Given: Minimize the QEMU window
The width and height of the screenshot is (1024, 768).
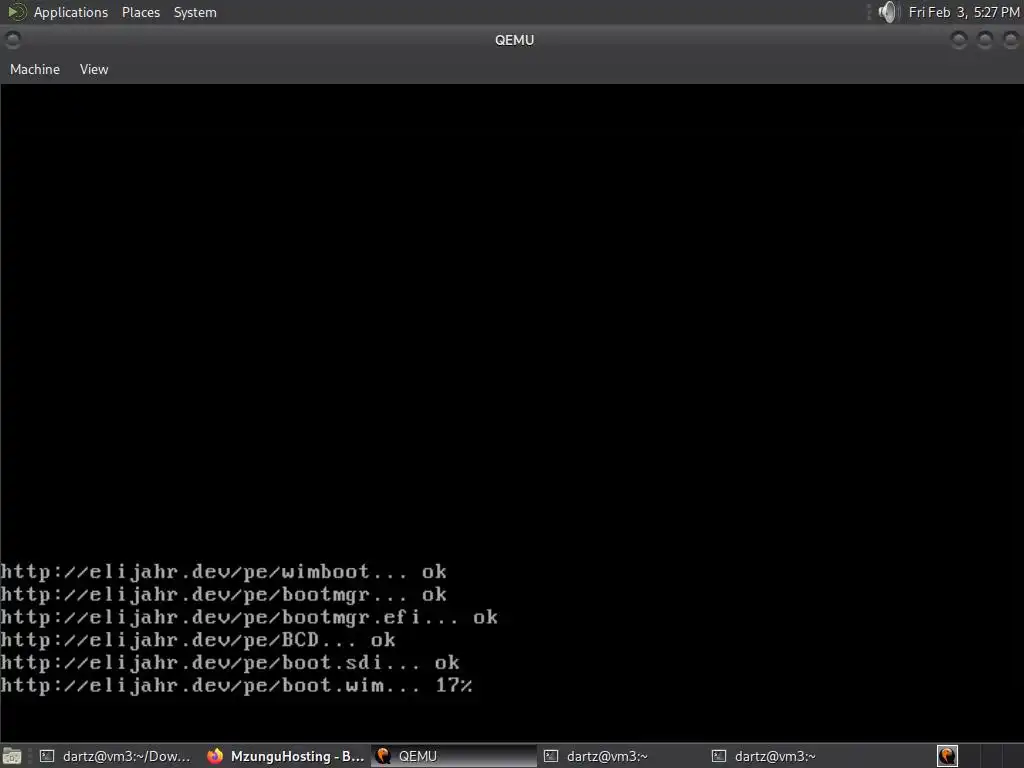Looking at the screenshot, I should 959,40.
